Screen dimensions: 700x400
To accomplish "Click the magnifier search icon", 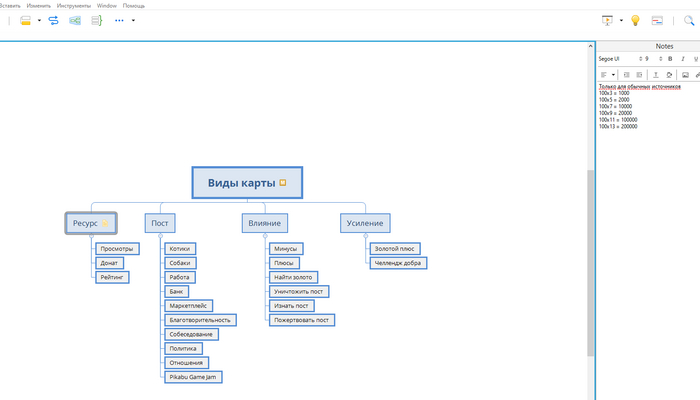I will coord(689,21).
